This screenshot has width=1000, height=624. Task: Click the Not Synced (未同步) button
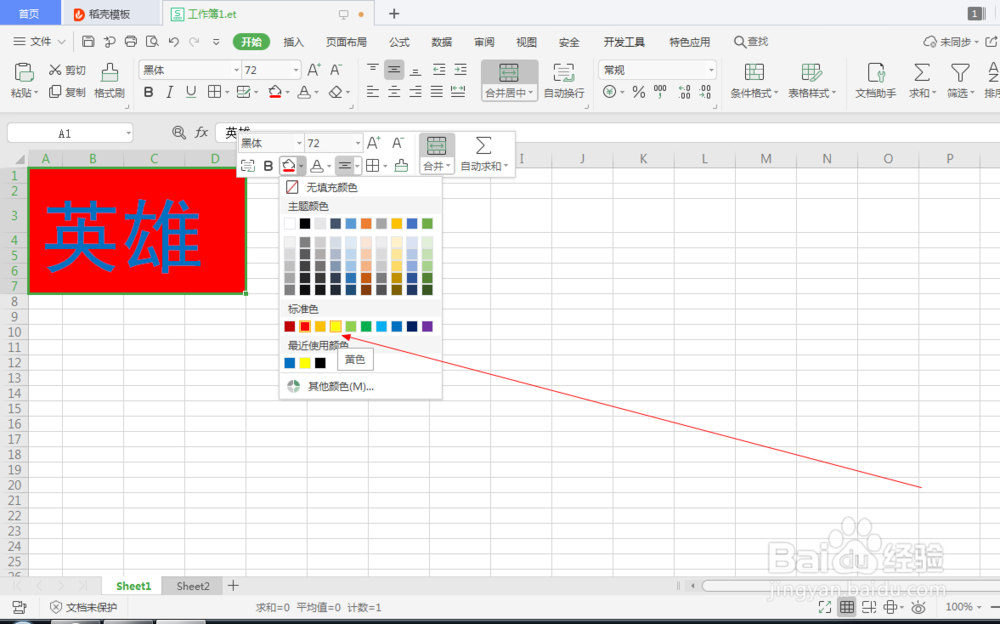tap(951, 42)
